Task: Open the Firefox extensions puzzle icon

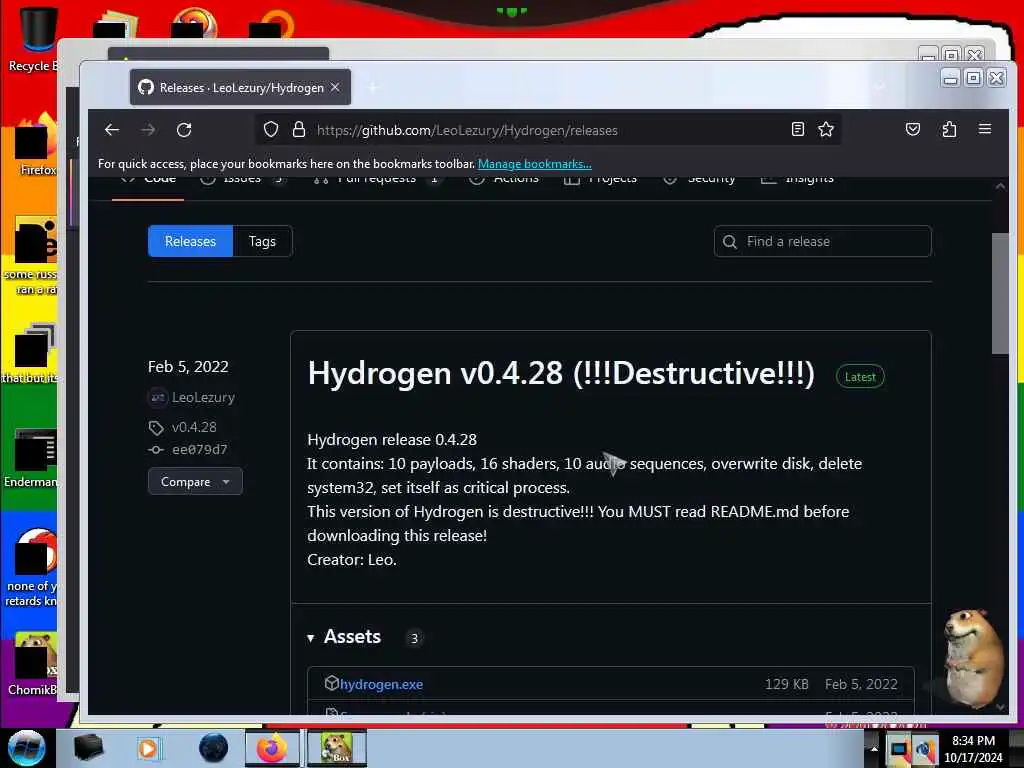Action: coord(949,129)
